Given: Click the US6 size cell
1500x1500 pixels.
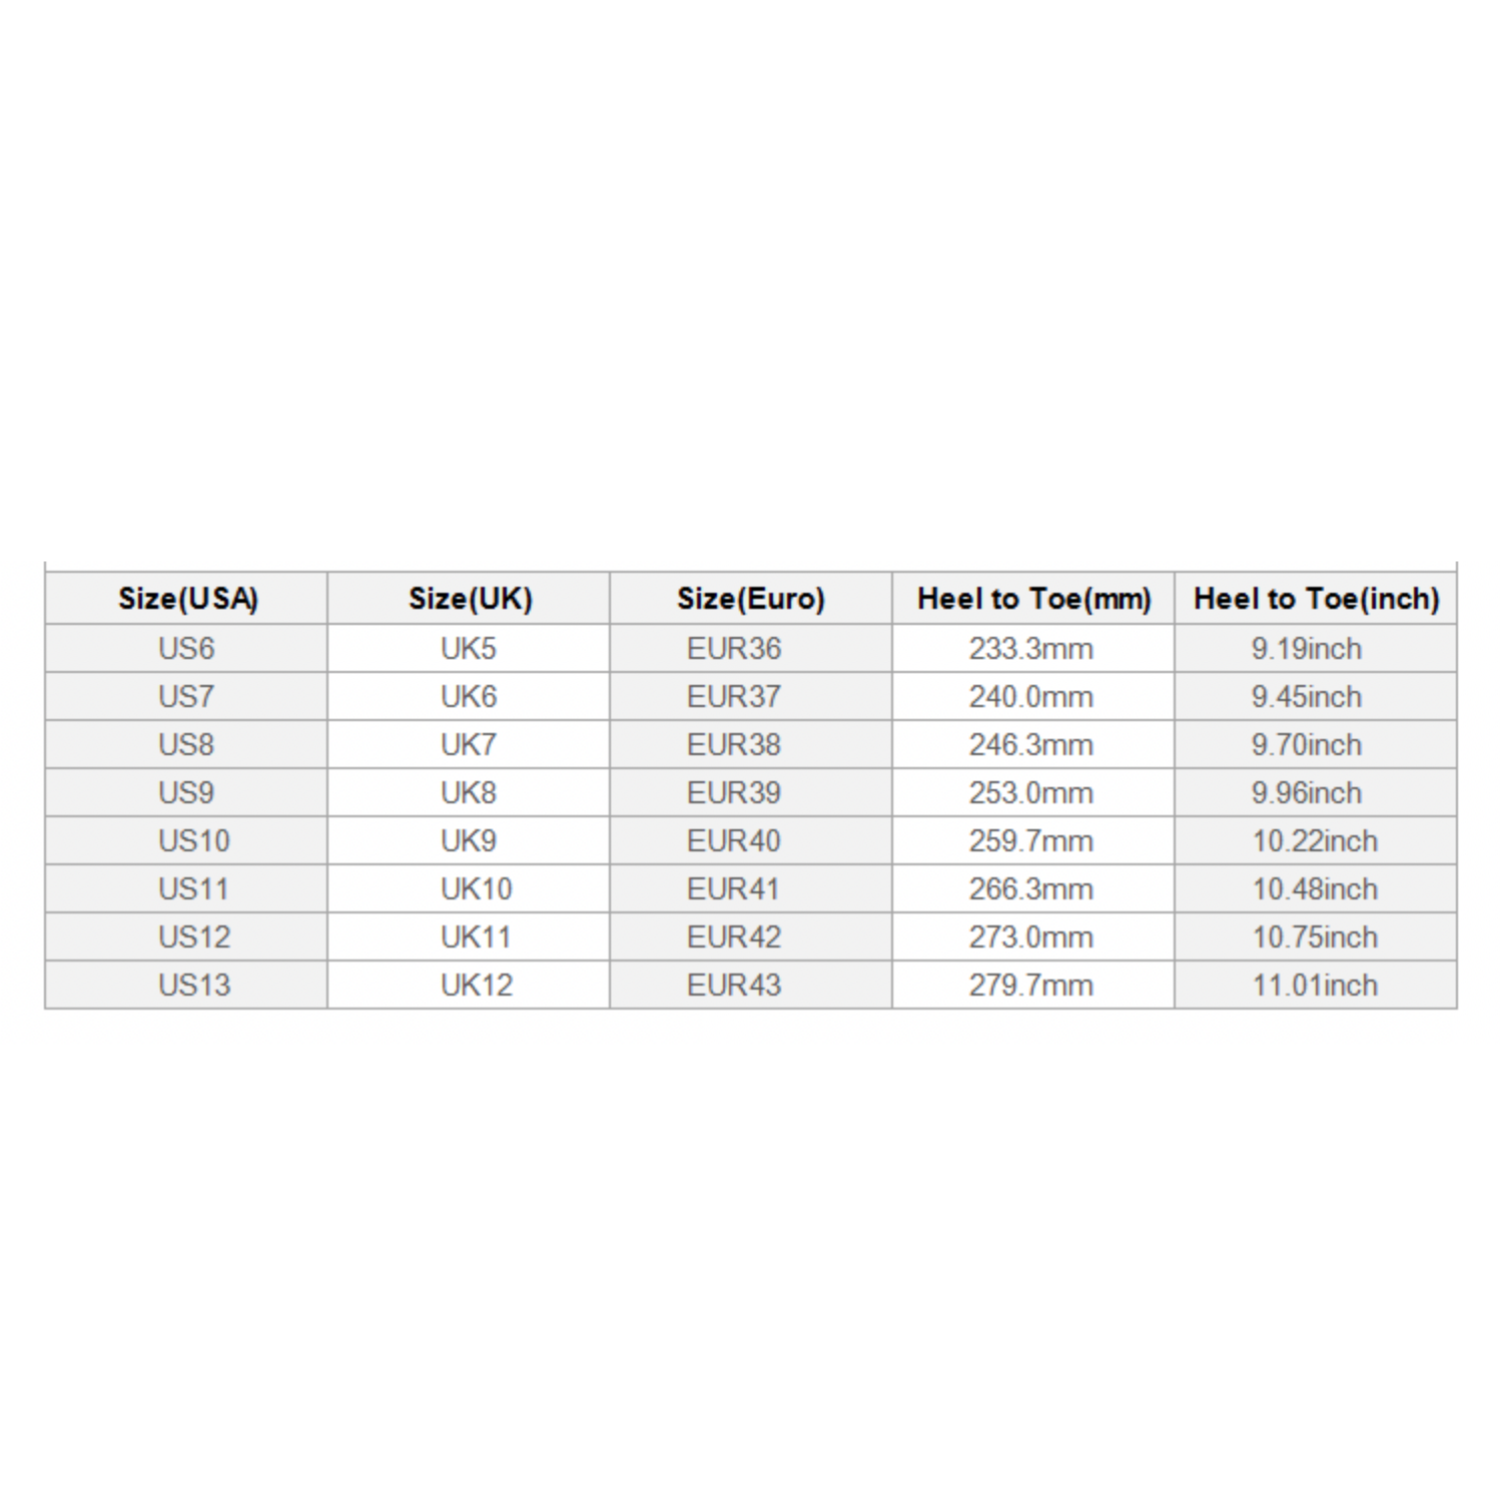Looking at the screenshot, I should tap(186, 649).
